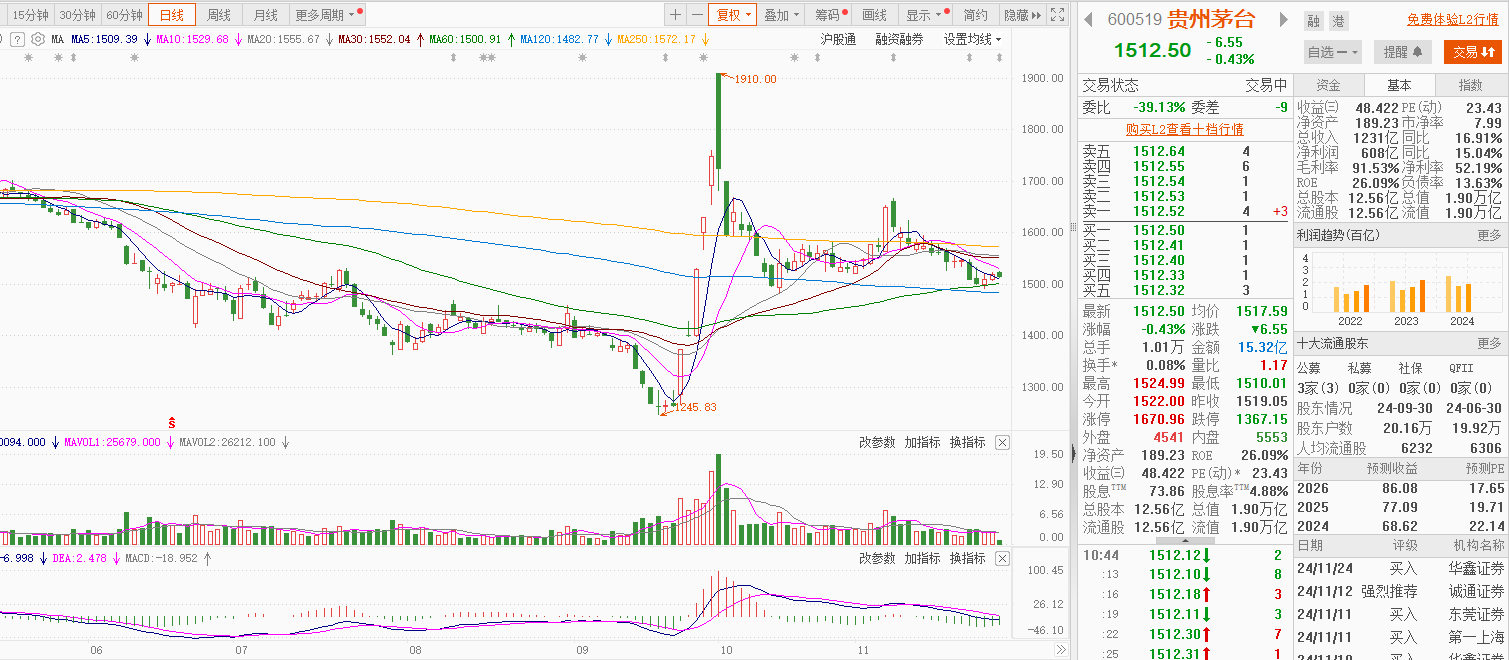Toggle the 融资融券 overlay
This screenshot has width=1509, height=660.
coord(899,39)
